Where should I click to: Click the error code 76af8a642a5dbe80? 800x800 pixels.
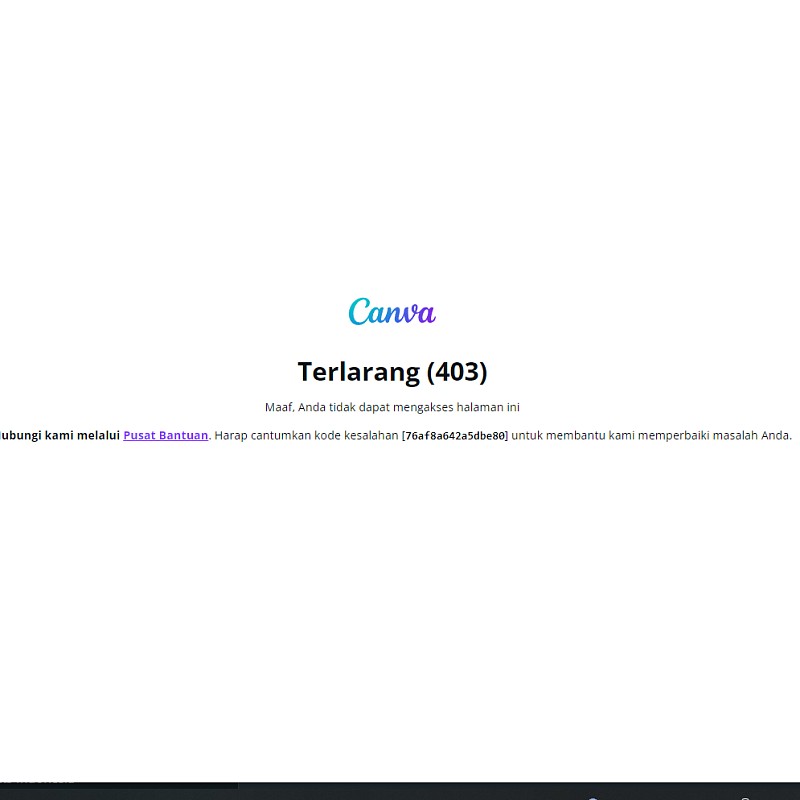tap(455, 436)
